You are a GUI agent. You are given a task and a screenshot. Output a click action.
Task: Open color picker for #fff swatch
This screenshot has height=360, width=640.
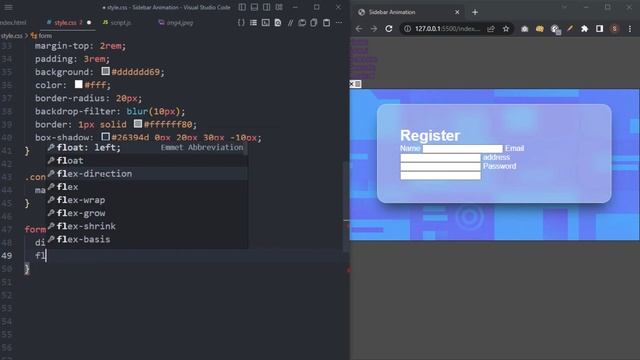(79, 84)
